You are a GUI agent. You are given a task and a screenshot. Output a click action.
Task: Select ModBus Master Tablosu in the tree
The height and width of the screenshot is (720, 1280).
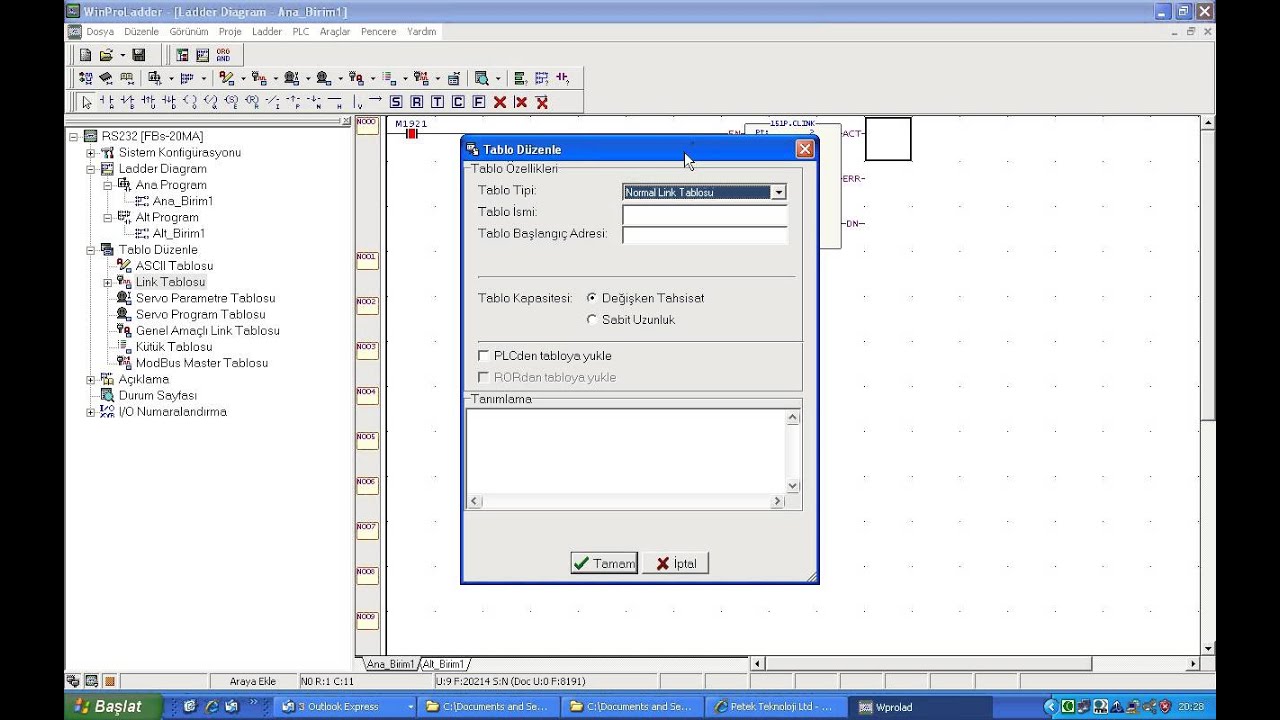click(201, 363)
